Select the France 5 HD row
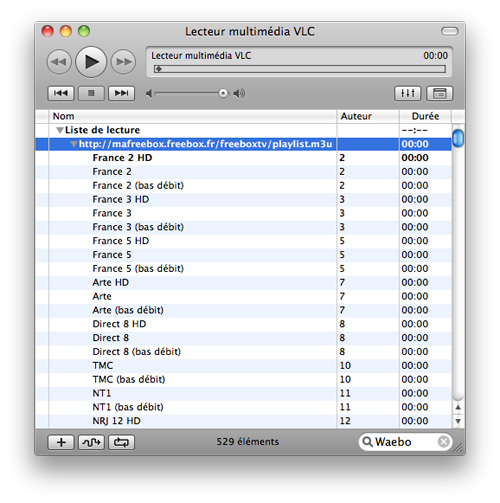 (243, 241)
